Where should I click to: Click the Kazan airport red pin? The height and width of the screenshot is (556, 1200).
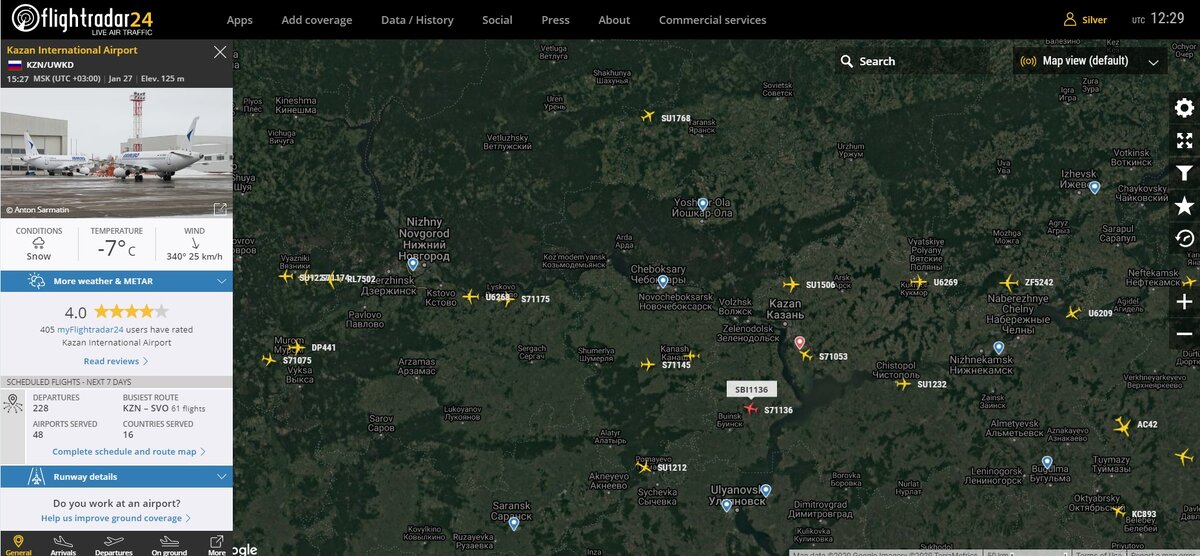(799, 343)
